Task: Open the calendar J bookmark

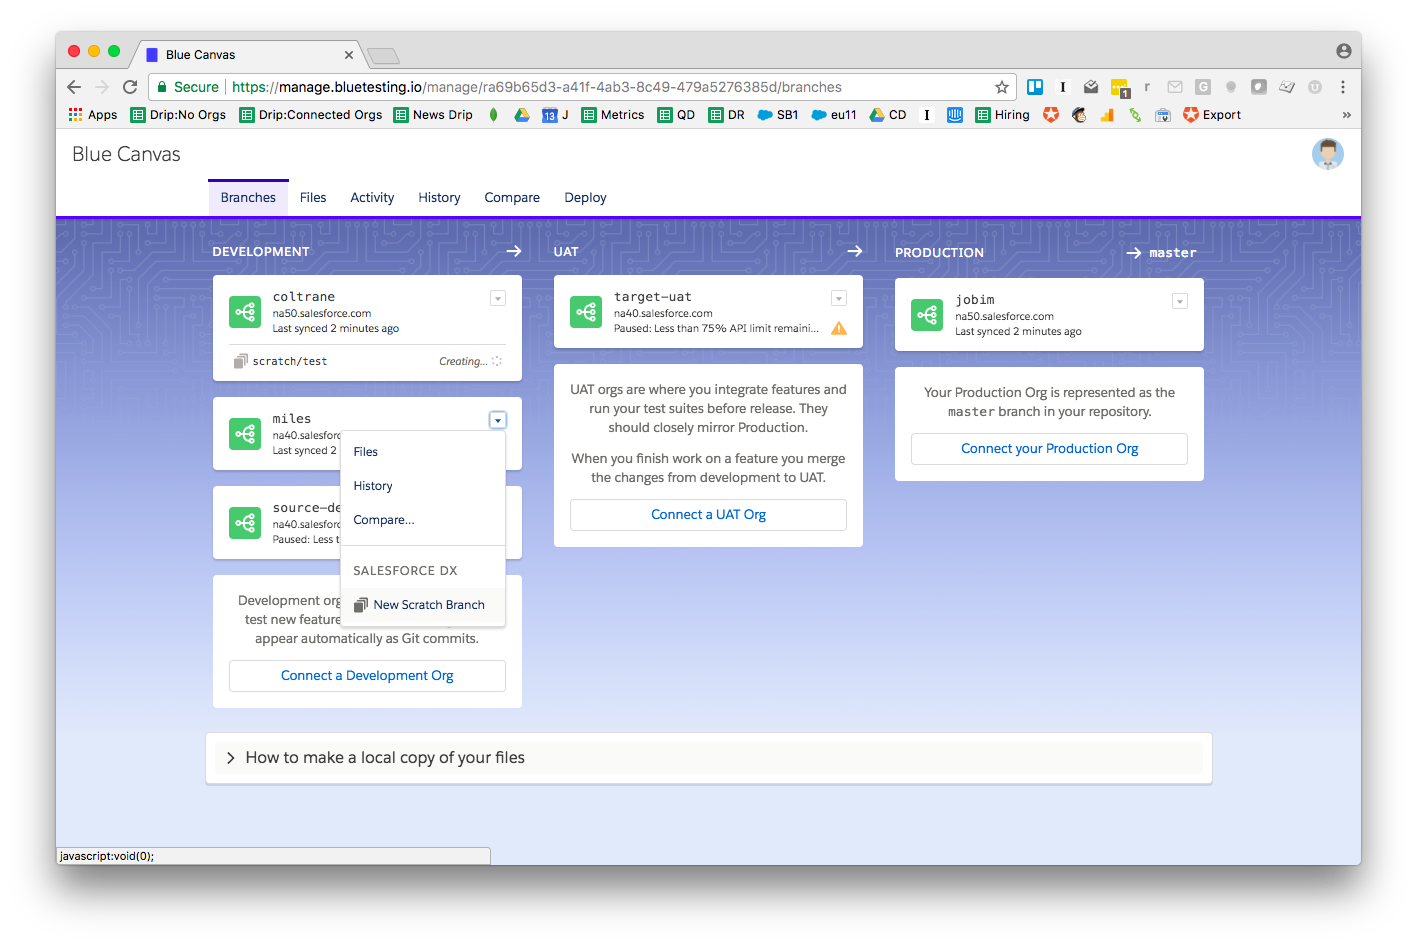Action: click(555, 115)
